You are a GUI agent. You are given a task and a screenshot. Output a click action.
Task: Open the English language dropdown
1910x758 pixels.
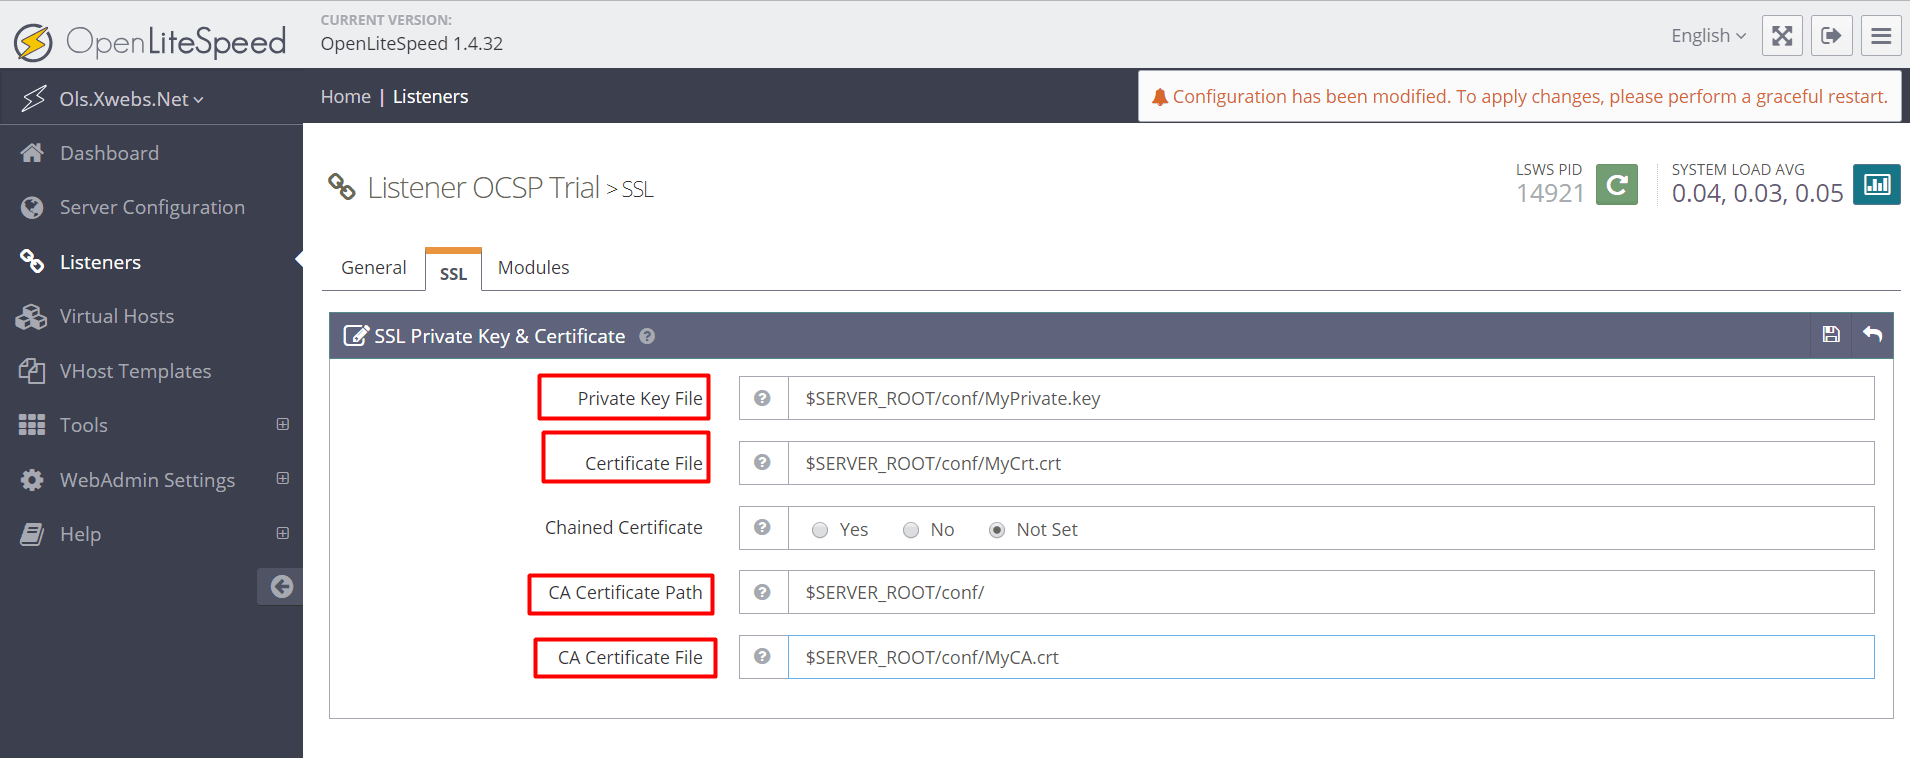(1708, 36)
